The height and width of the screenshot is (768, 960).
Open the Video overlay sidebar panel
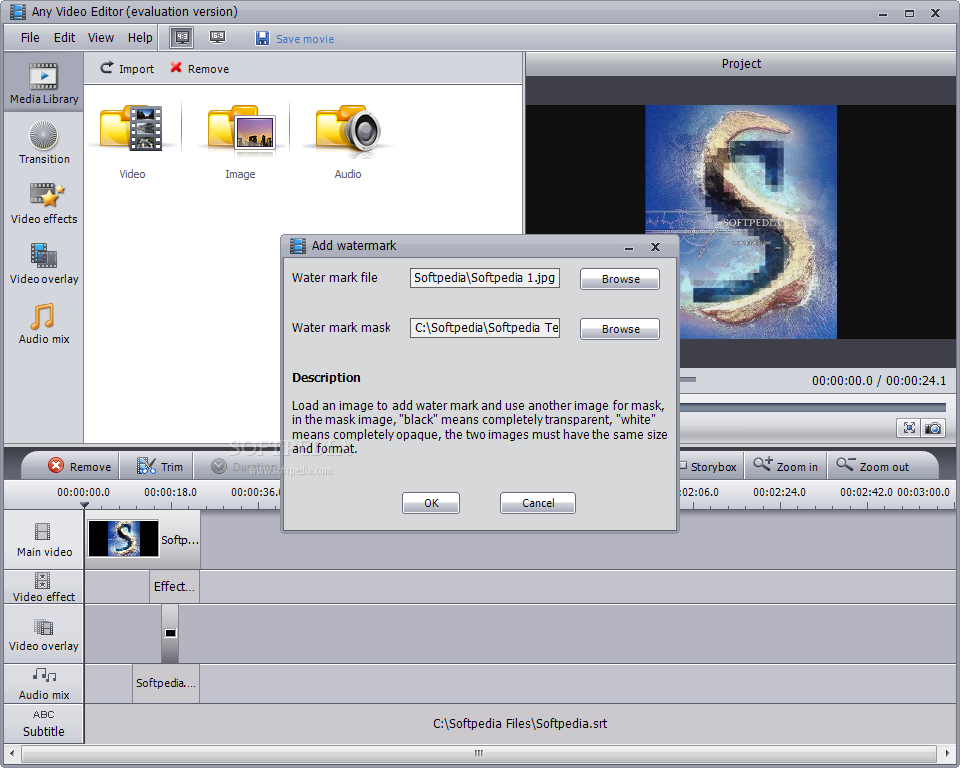(43, 264)
